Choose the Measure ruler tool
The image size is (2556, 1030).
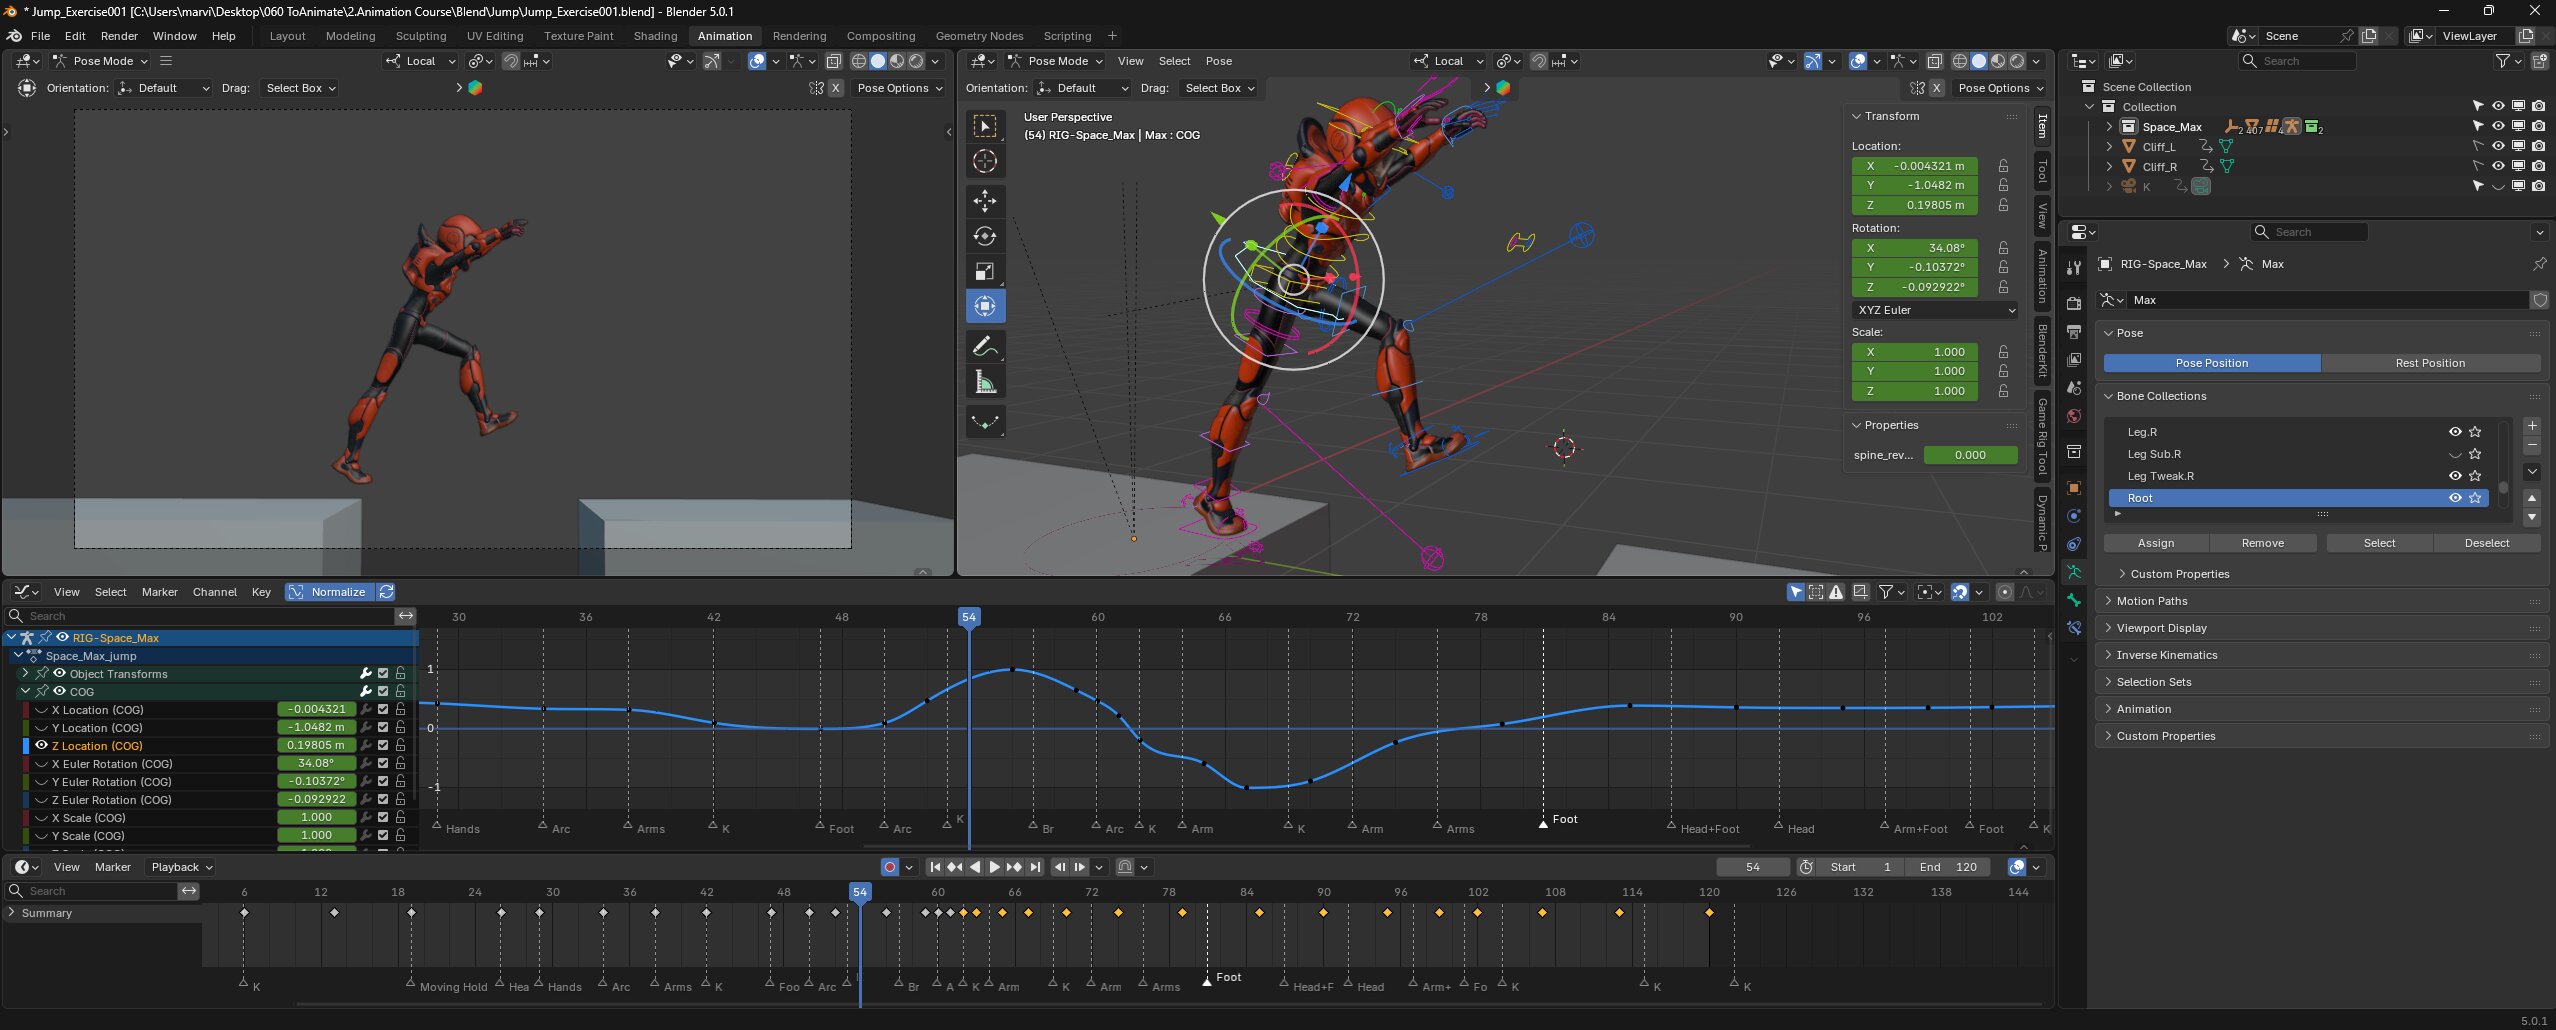click(985, 382)
